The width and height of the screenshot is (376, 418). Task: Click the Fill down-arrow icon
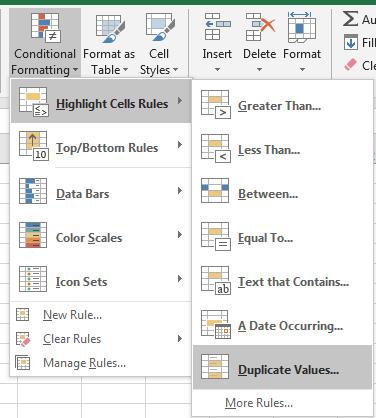[351, 42]
